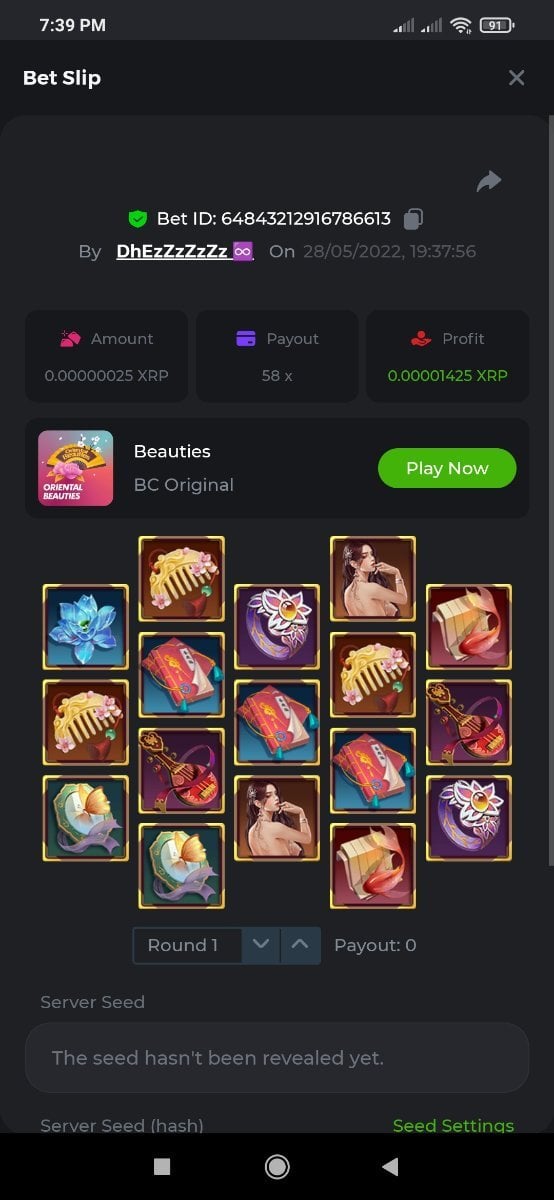
Task: Go to next round with down chevron
Action: click(261, 945)
